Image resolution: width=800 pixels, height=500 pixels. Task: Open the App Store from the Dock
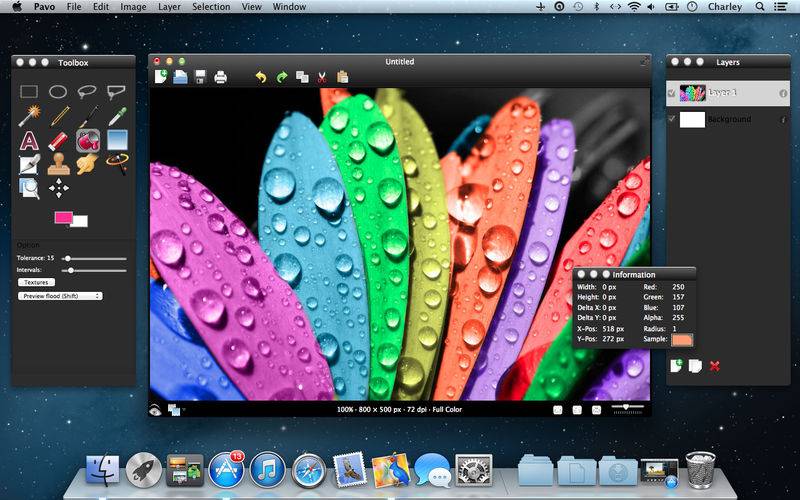[x=227, y=469]
